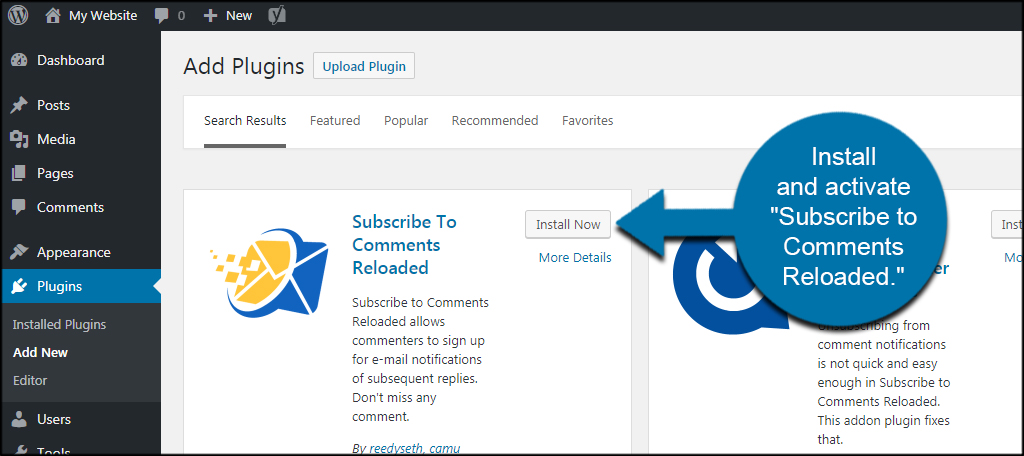Click the Users person icon
This screenshot has height=456, width=1024.
coord(20,419)
